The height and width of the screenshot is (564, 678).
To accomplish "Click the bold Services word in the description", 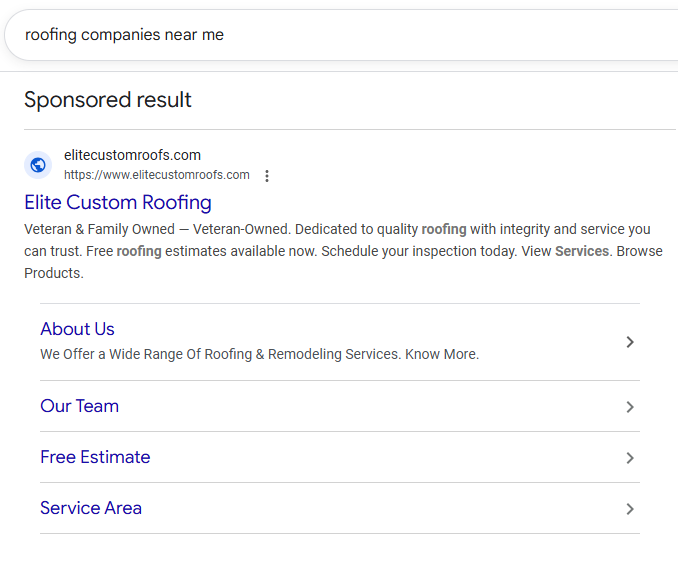I will 582,251.
